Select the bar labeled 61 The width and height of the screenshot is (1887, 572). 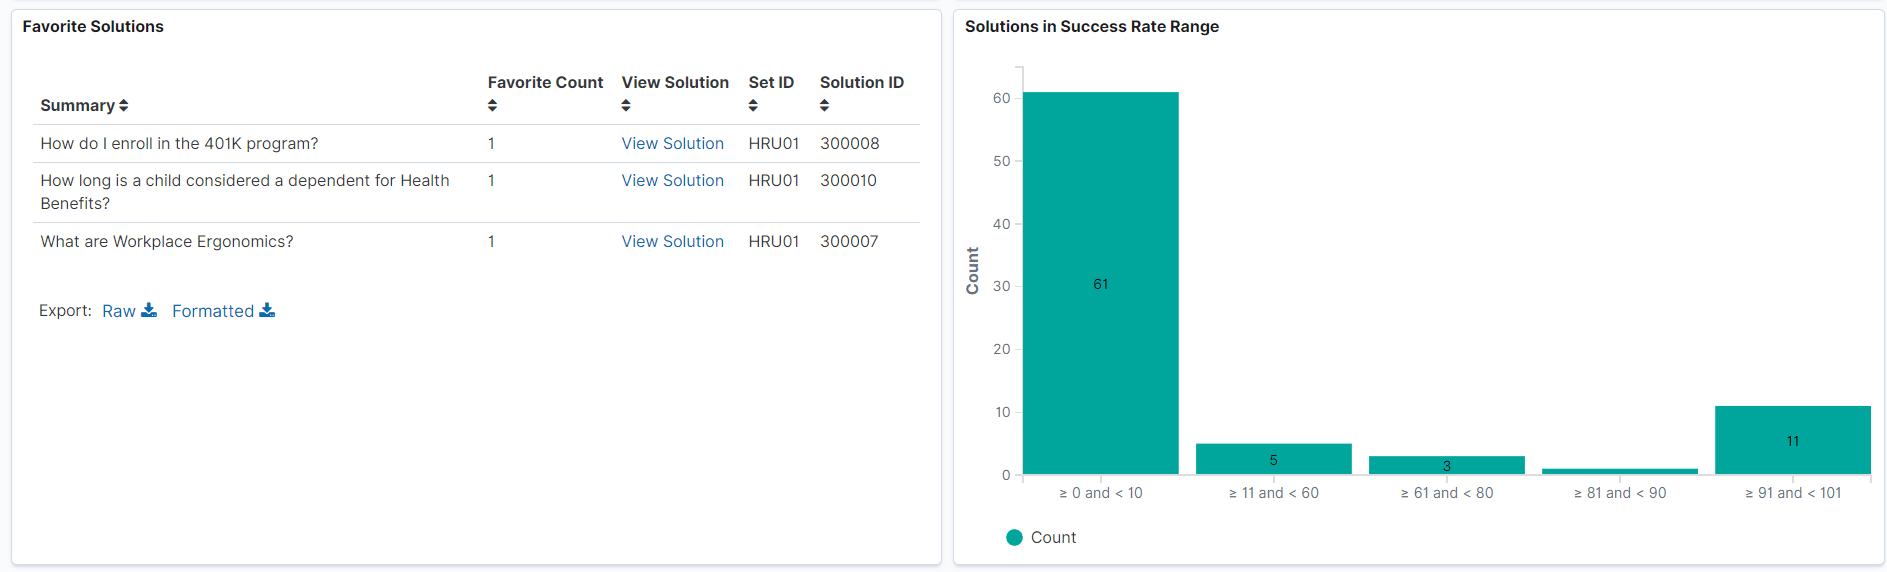coord(1100,283)
